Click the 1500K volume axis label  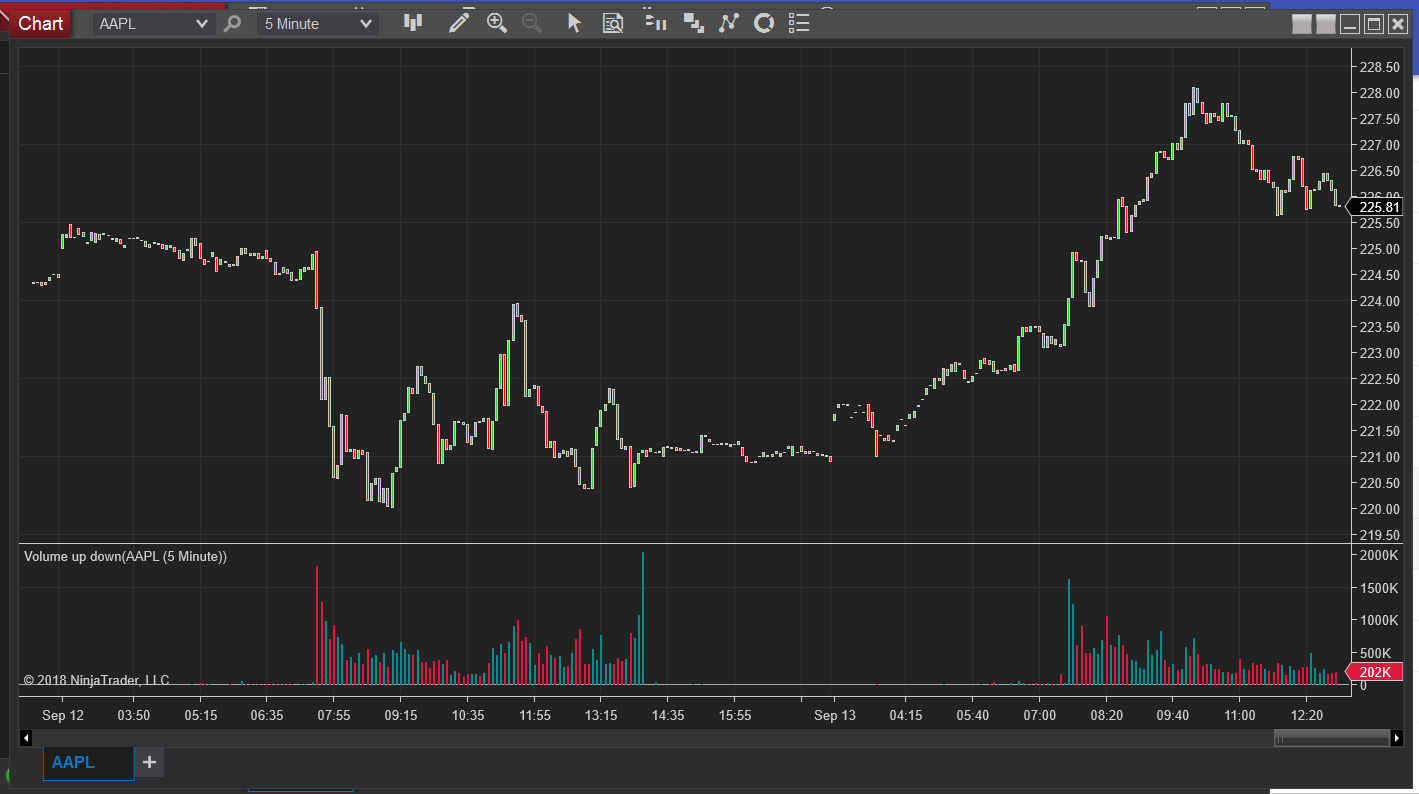1379,588
